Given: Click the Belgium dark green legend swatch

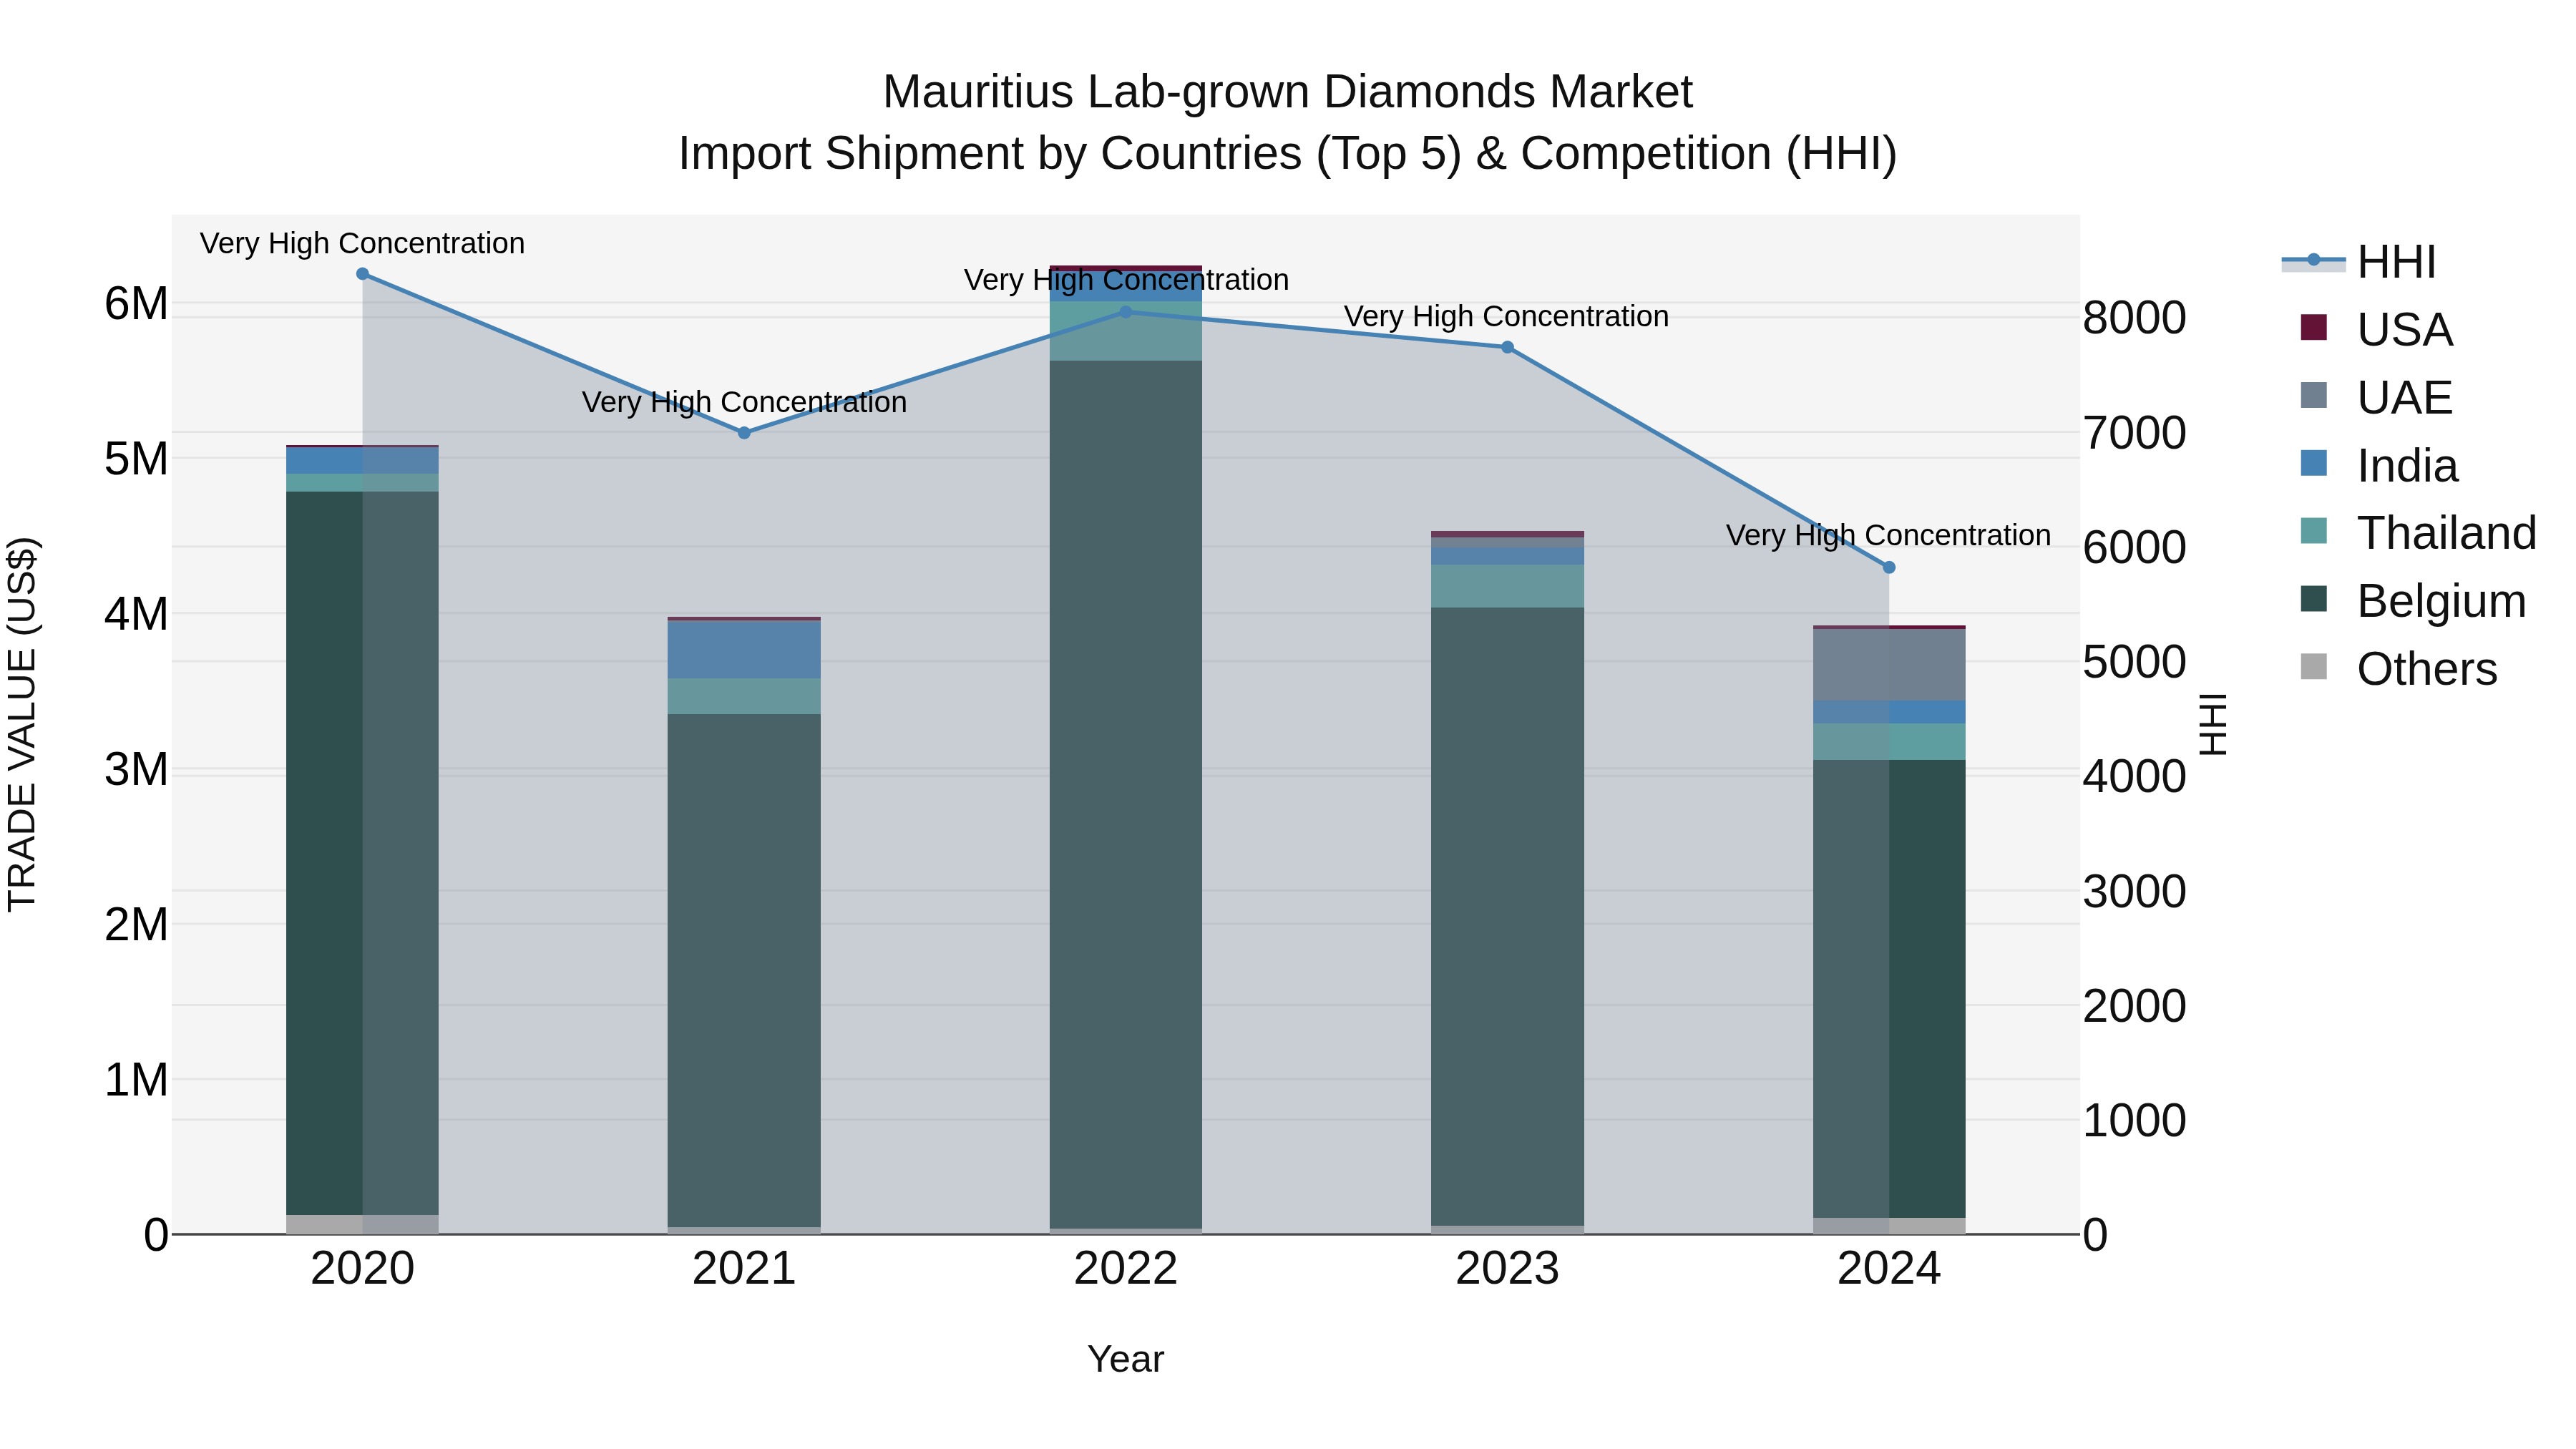Looking at the screenshot, I should tap(2314, 599).
